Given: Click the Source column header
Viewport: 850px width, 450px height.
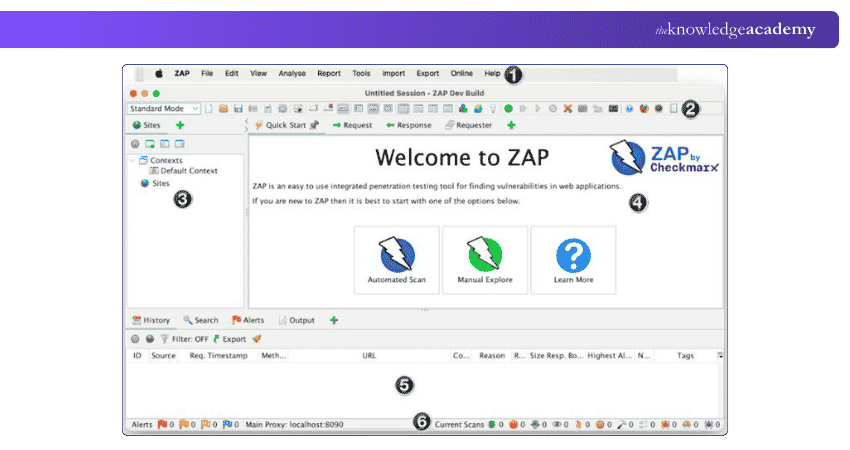Looking at the screenshot, I should [x=163, y=355].
